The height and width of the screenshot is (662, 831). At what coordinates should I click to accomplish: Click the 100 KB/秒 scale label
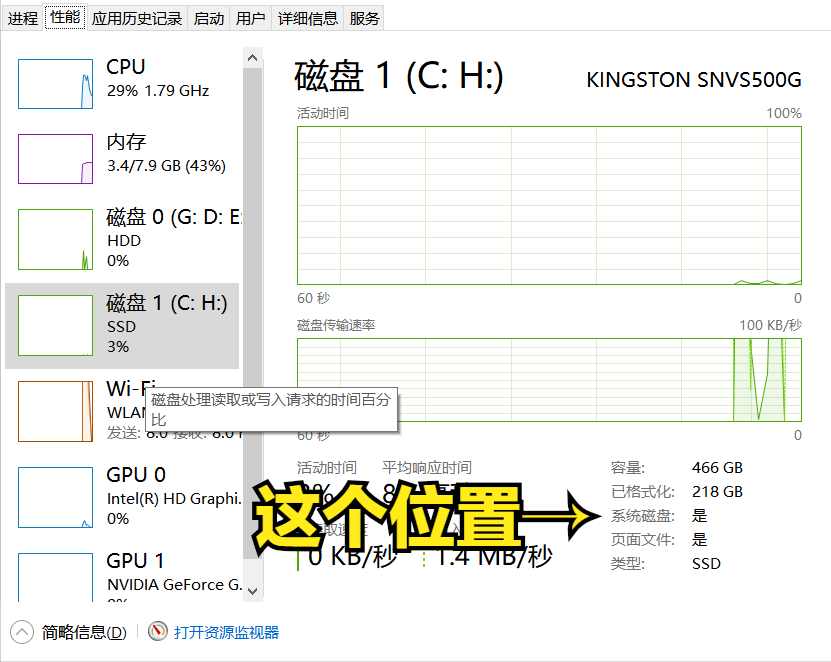click(x=771, y=325)
